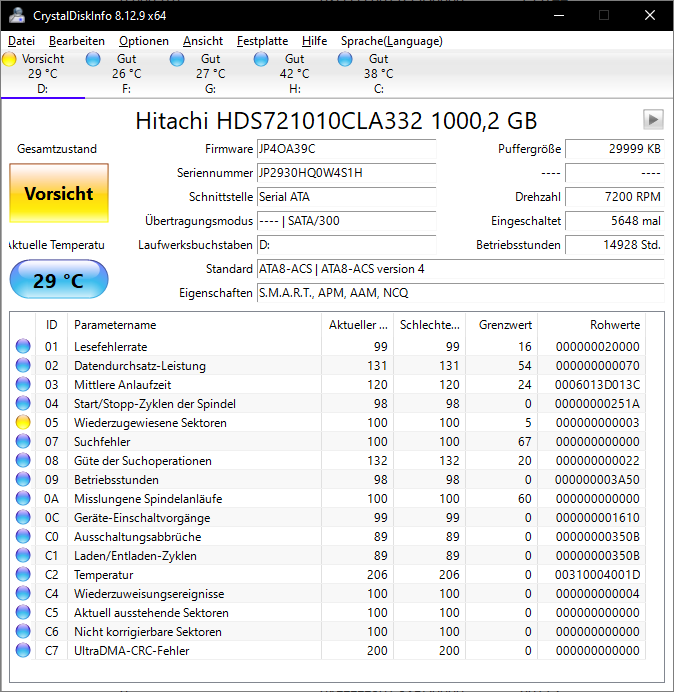Click the CrystalDiskInfo title bar app icon

(x=17, y=15)
